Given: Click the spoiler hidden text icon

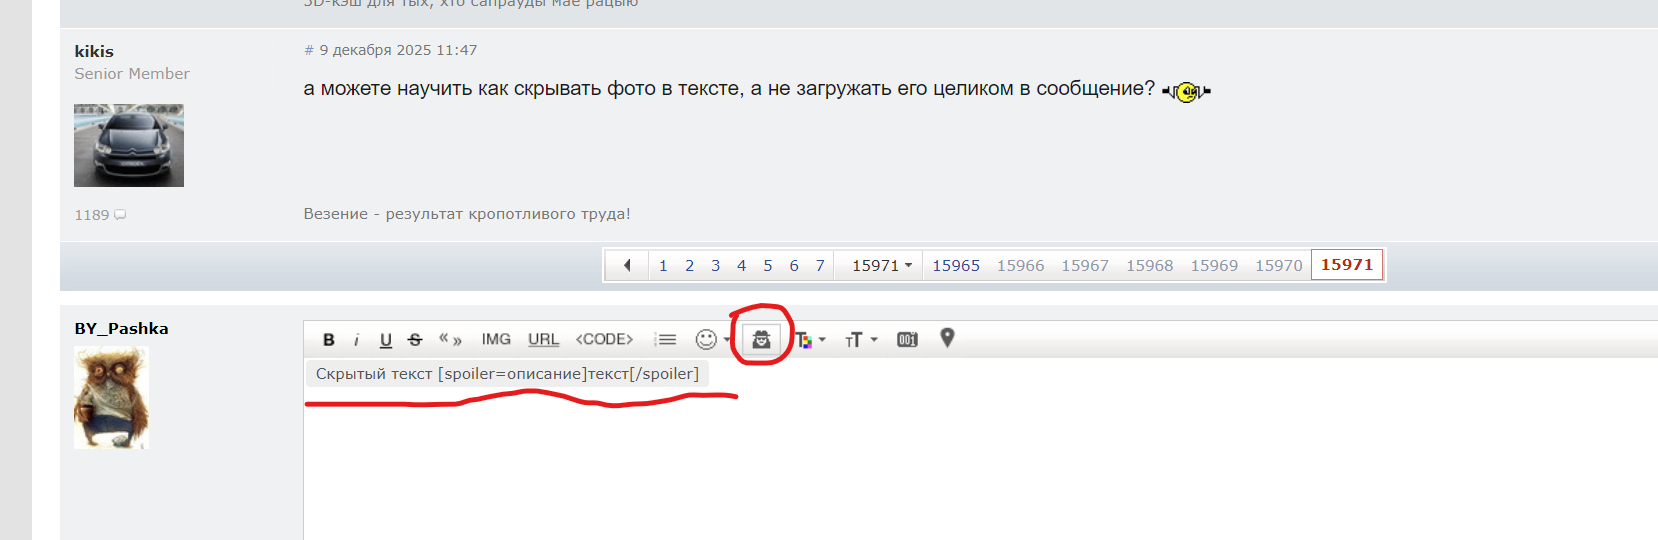Looking at the screenshot, I should coord(761,340).
